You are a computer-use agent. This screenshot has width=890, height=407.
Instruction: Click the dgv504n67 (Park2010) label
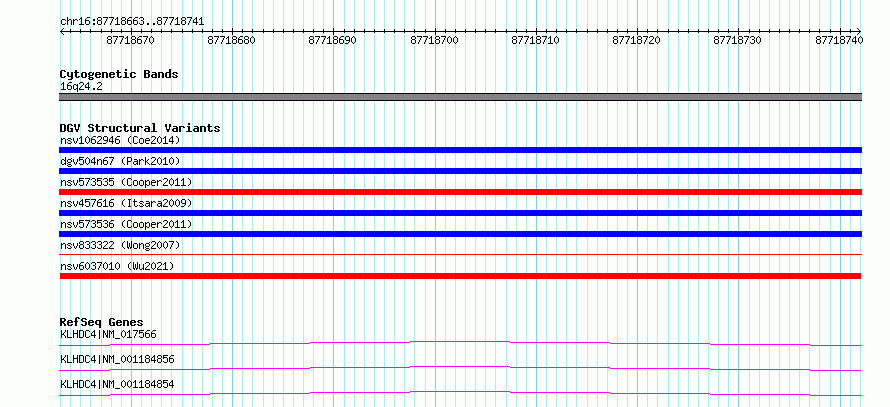coord(120,161)
